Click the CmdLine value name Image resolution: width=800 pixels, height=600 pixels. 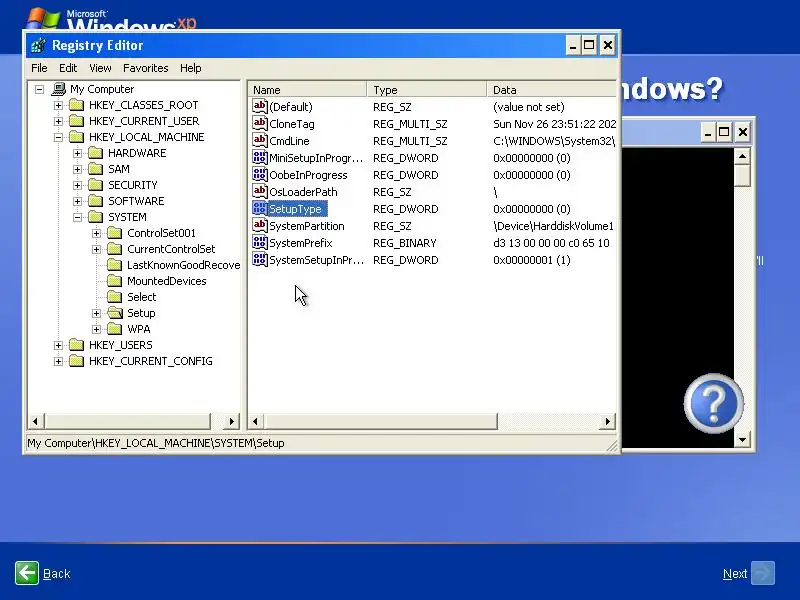(x=289, y=141)
